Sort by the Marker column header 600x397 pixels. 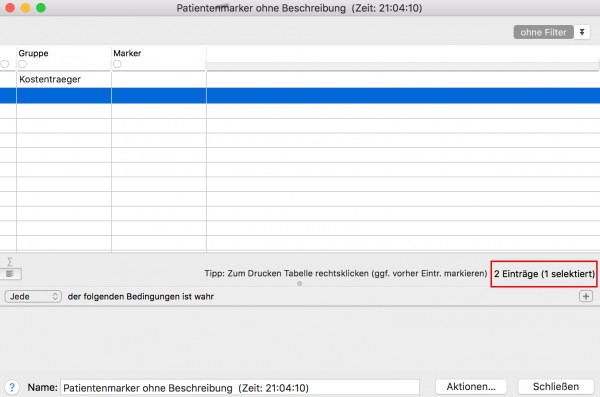point(127,53)
